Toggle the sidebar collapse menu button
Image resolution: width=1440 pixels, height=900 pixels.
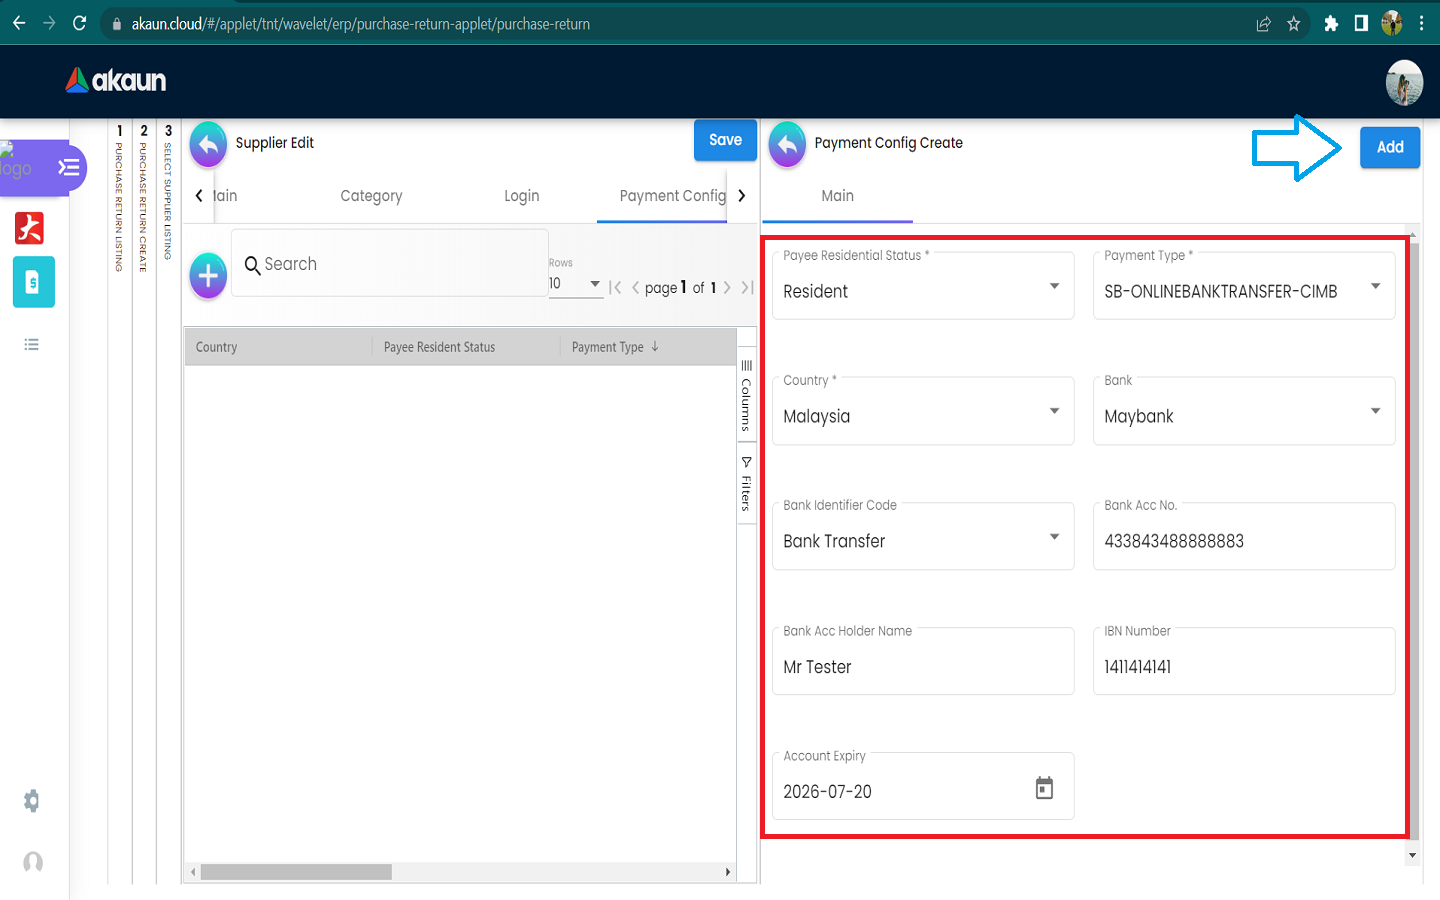68,167
